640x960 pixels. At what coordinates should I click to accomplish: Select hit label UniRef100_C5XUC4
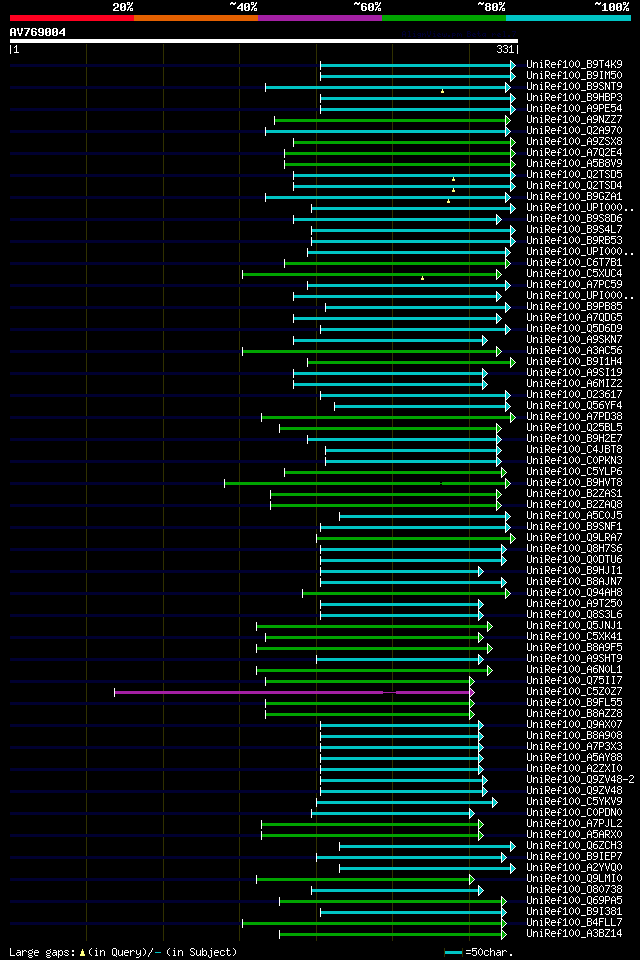click(574, 274)
